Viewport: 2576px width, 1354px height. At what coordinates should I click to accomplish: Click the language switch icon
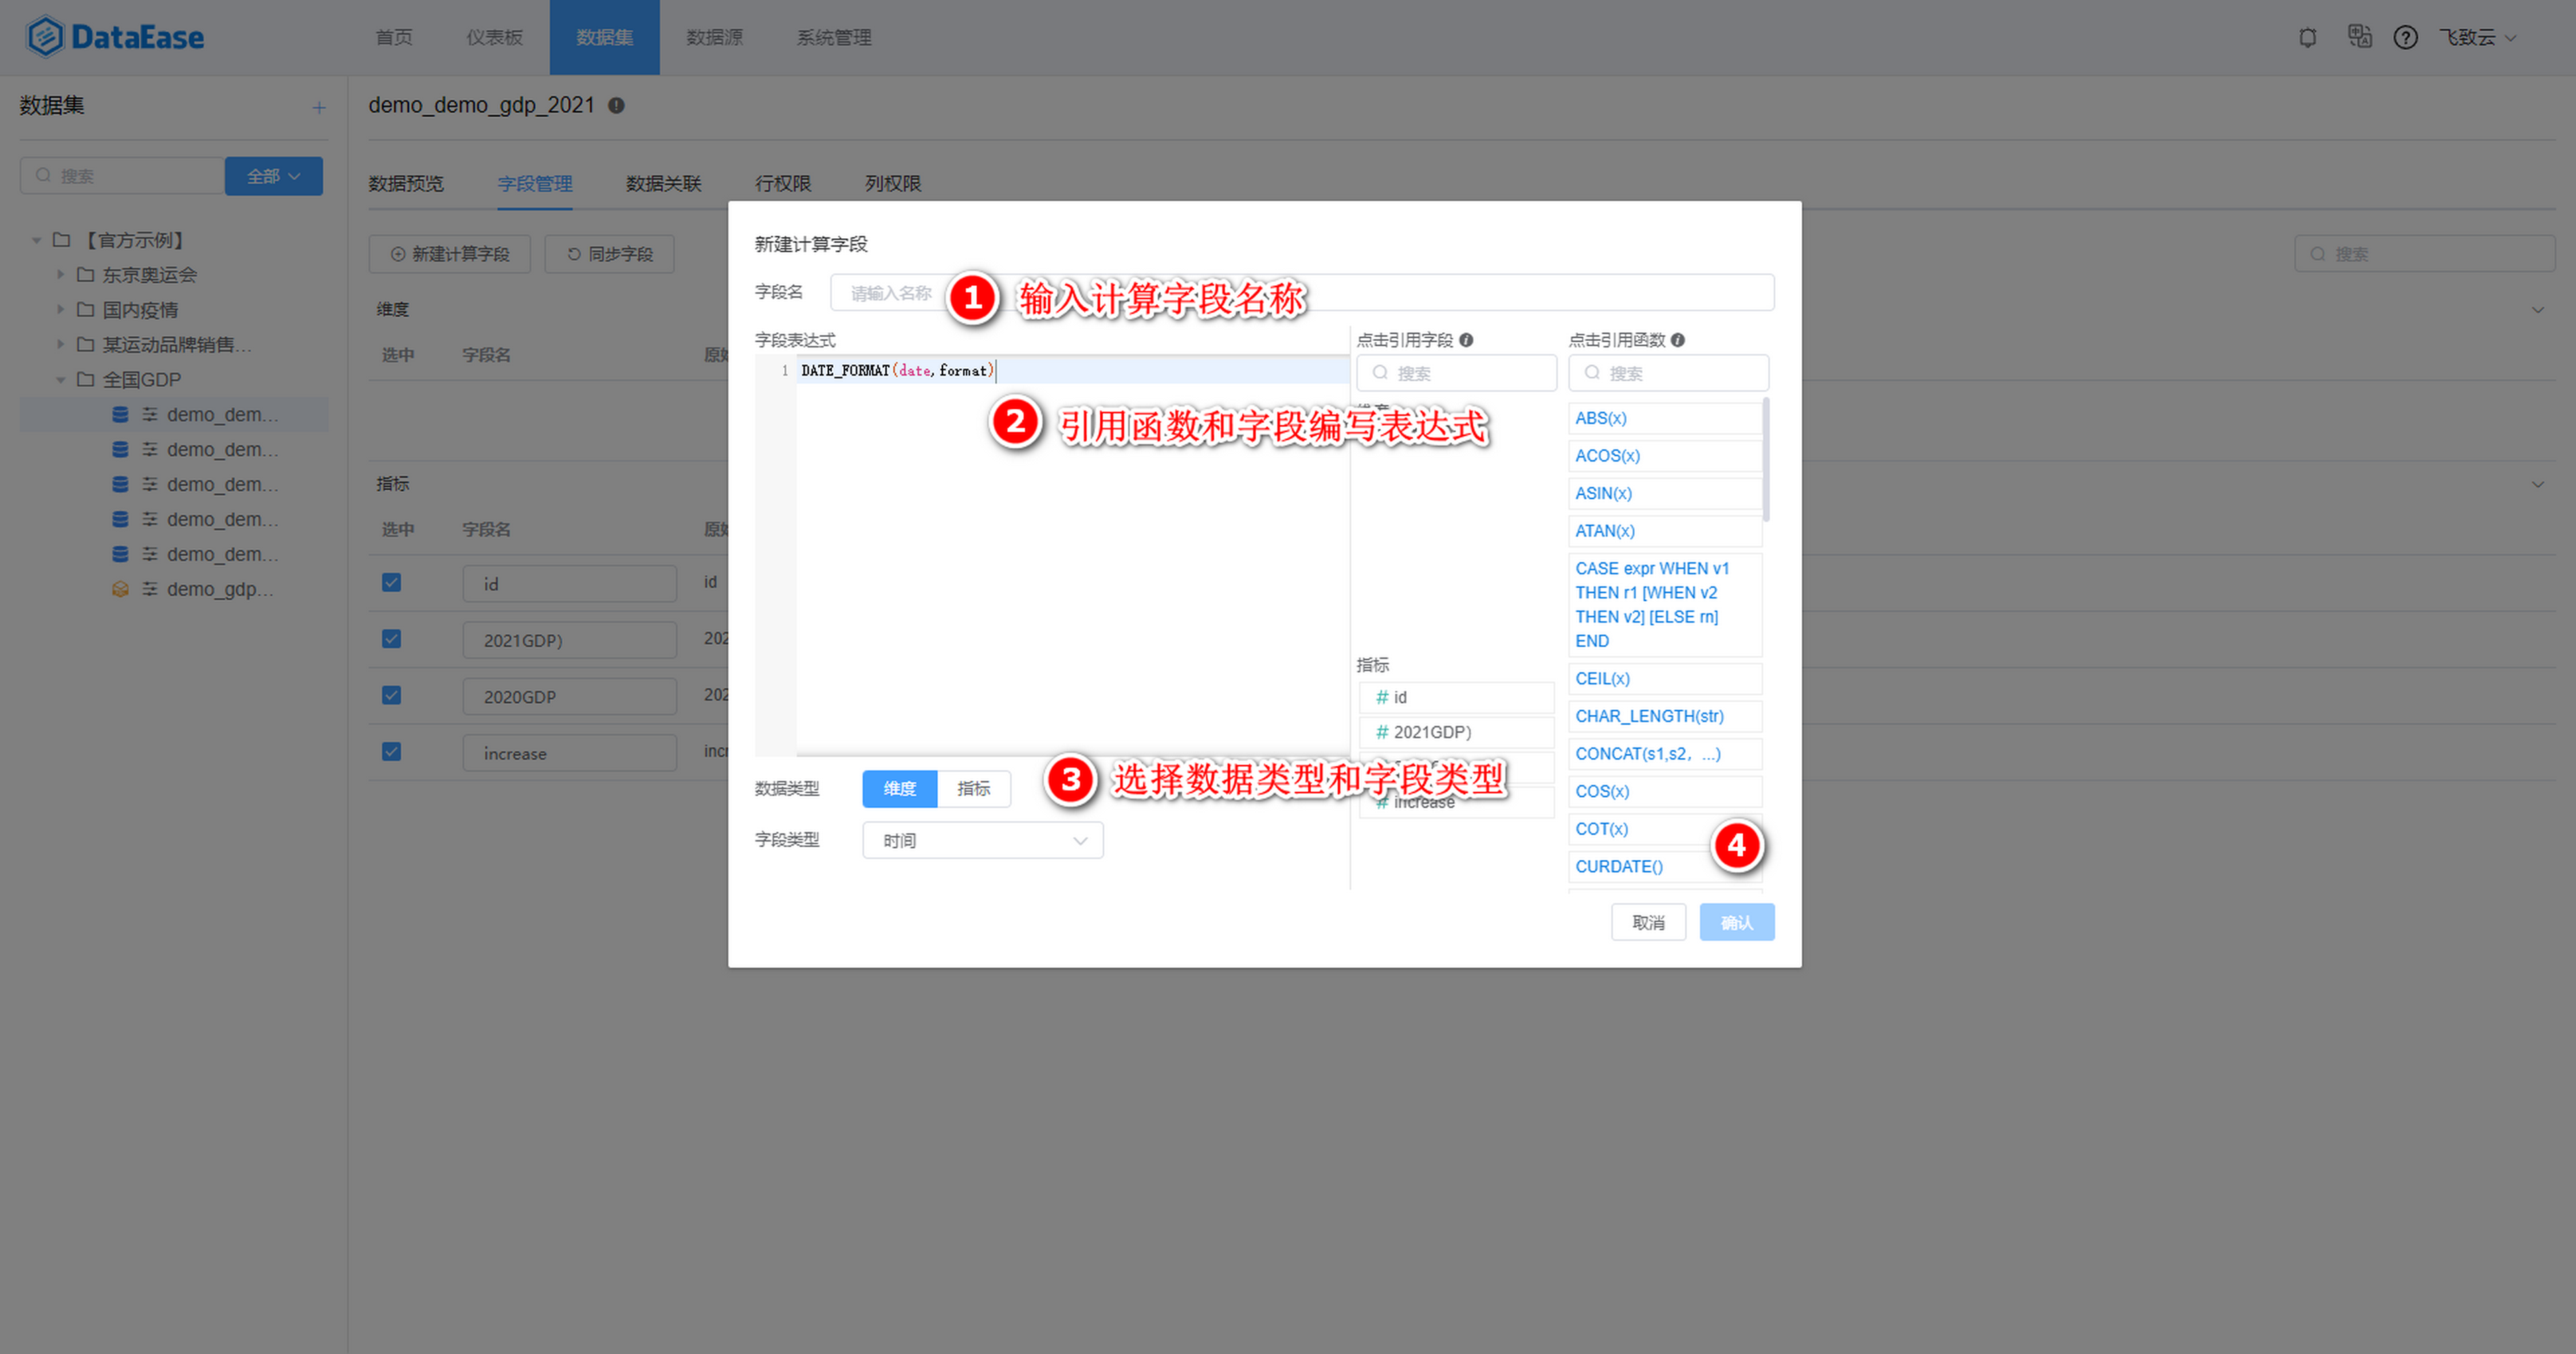2359,37
